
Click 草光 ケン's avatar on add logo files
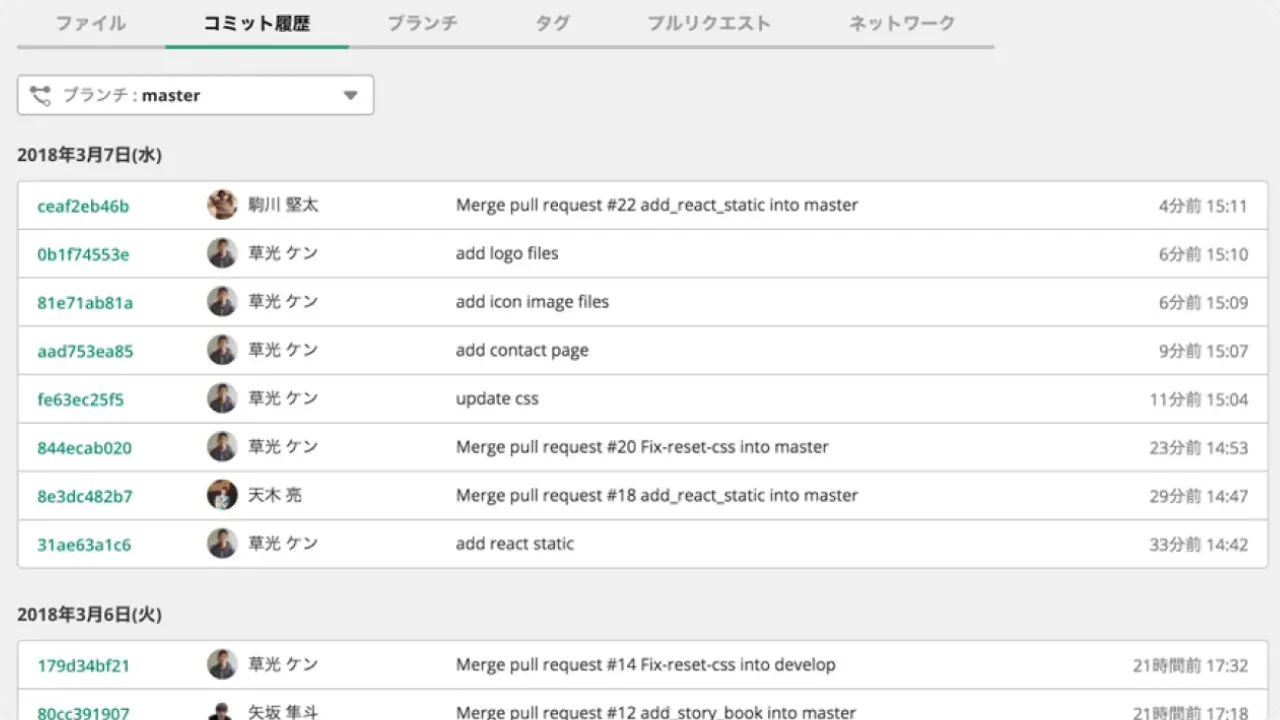point(222,252)
